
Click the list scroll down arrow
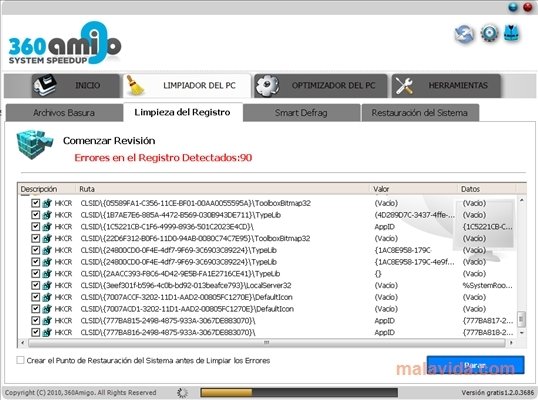tap(521, 333)
